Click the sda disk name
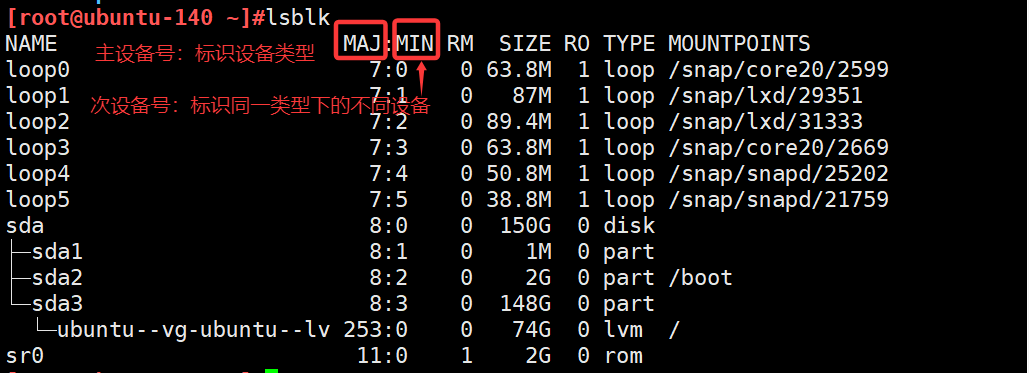 click(25, 225)
